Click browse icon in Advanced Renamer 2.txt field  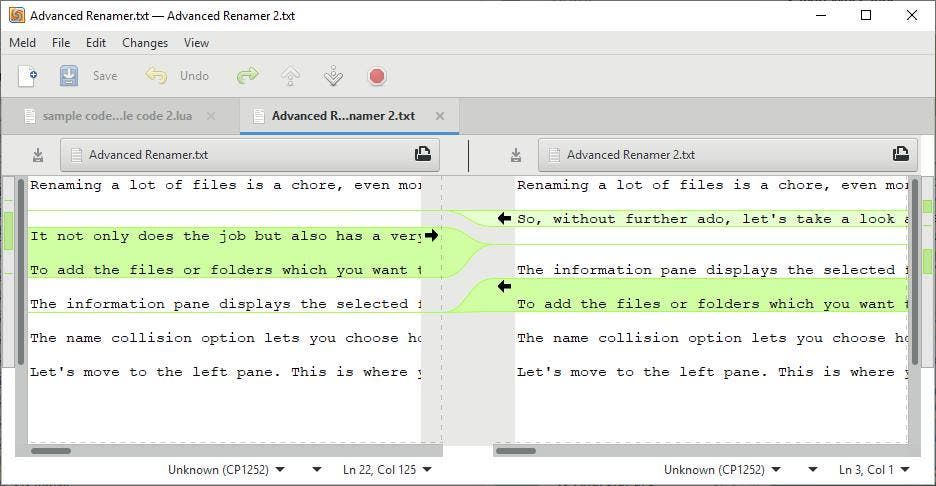point(901,154)
